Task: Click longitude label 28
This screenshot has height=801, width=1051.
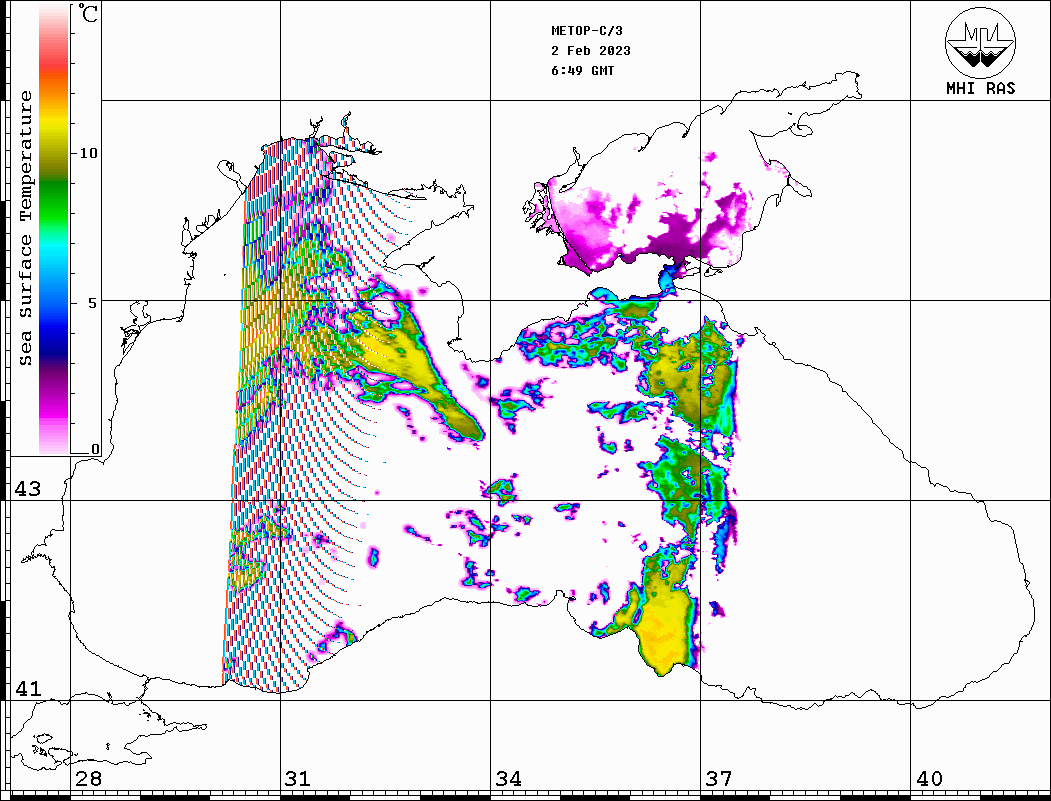Action: [88, 778]
